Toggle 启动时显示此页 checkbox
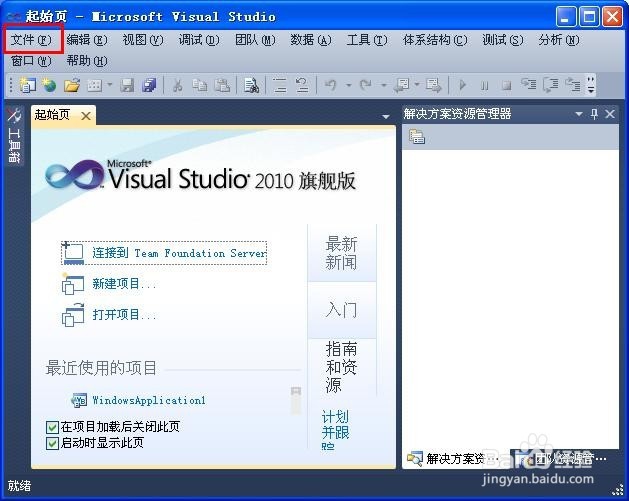This screenshot has width=629, height=501. tap(52, 443)
